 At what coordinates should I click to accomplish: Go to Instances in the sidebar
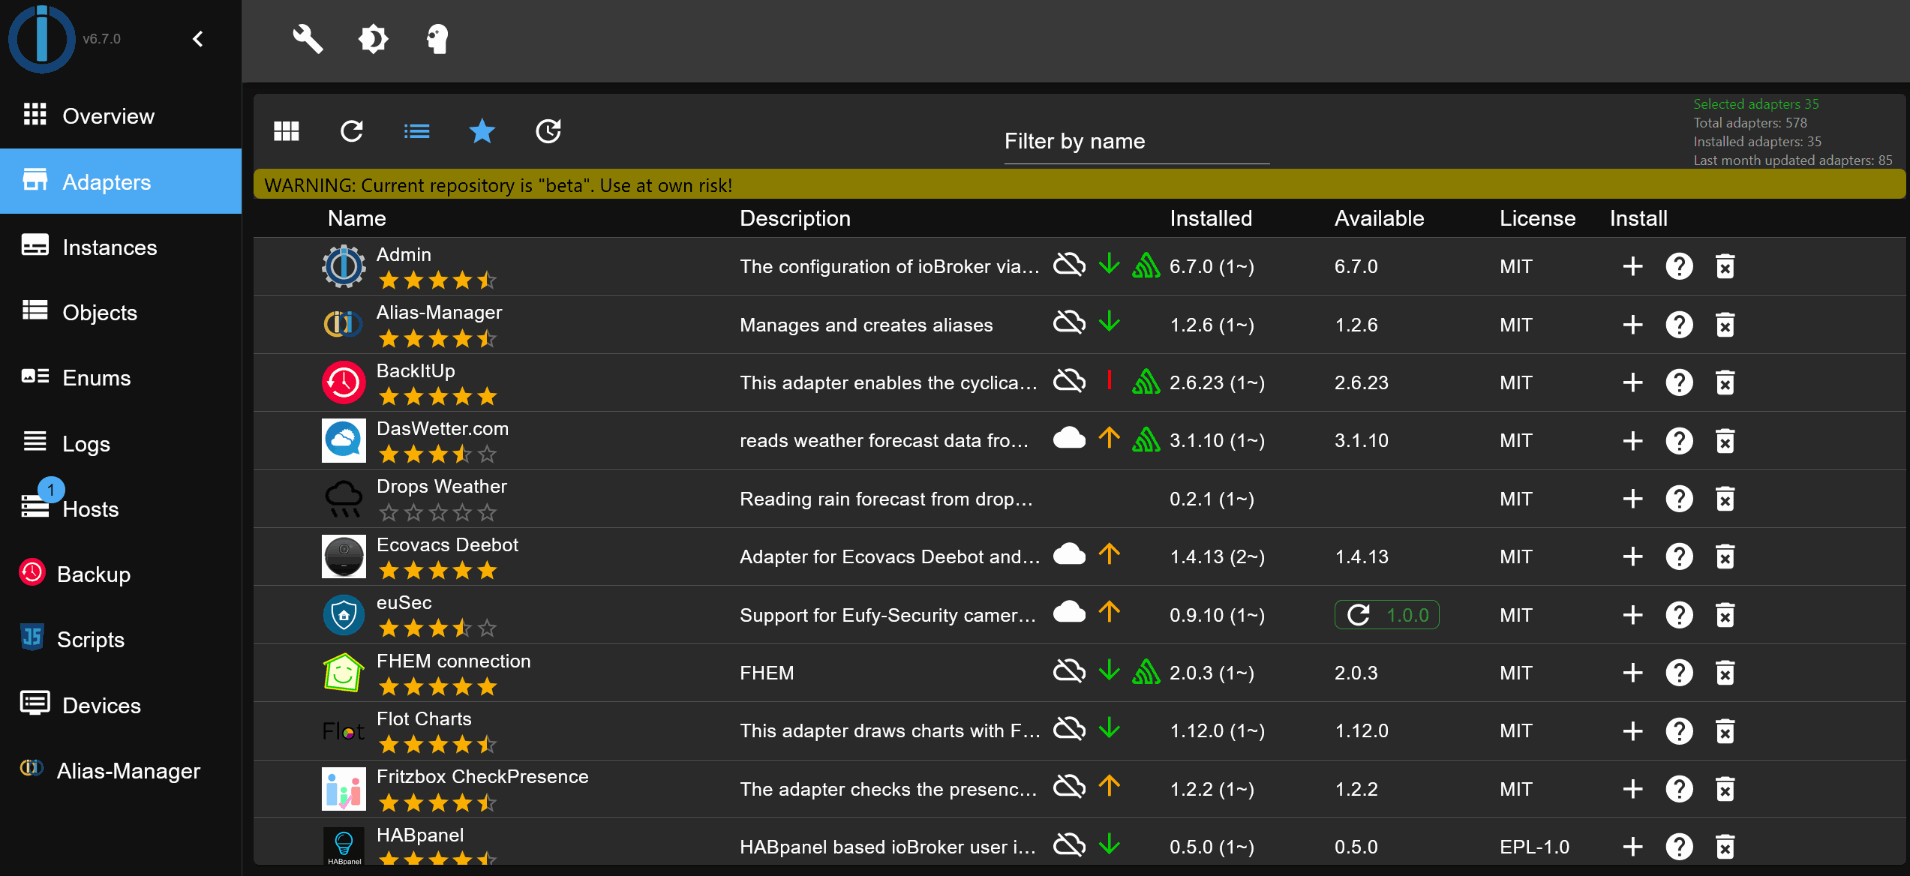[x=121, y=247]
